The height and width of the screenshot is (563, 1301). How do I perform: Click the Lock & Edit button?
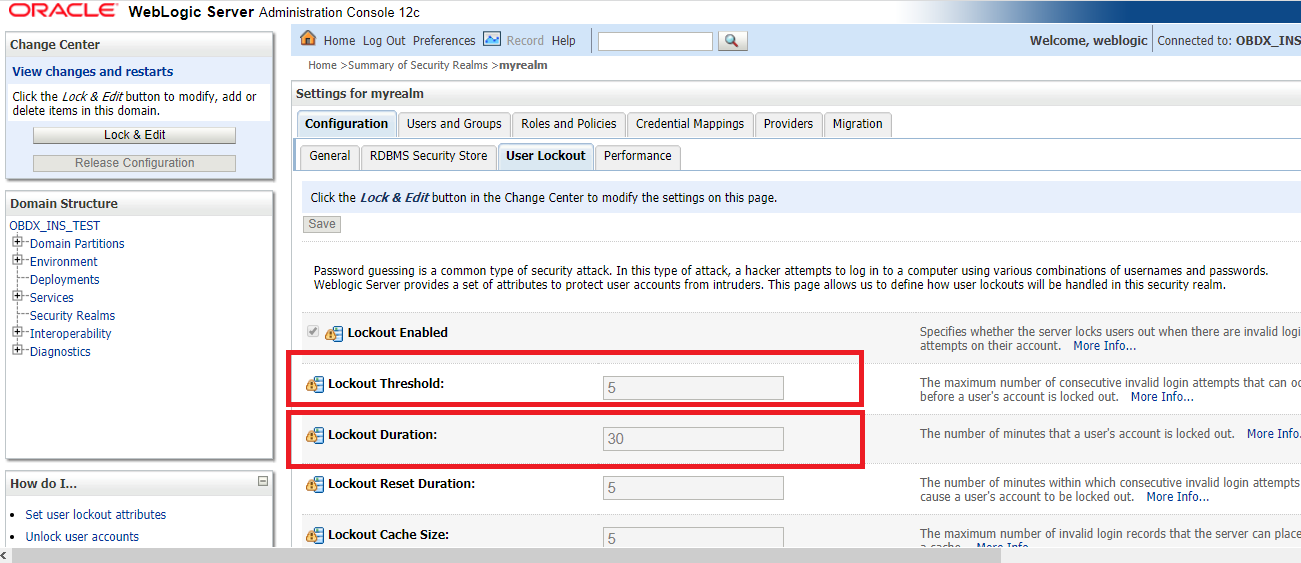point(135,135)
